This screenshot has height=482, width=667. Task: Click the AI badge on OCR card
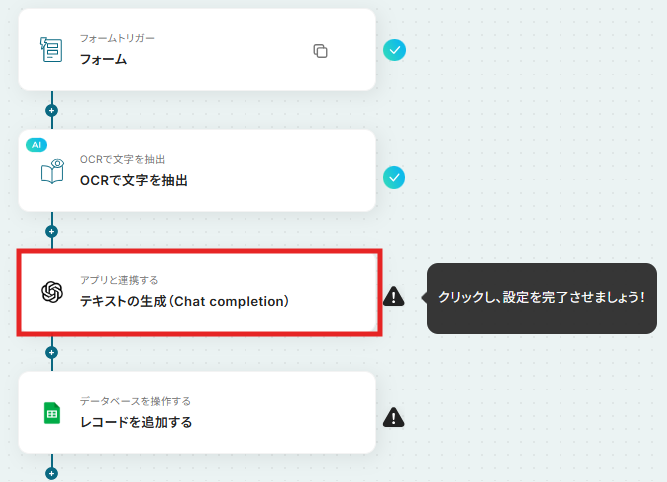coord(37,145)
